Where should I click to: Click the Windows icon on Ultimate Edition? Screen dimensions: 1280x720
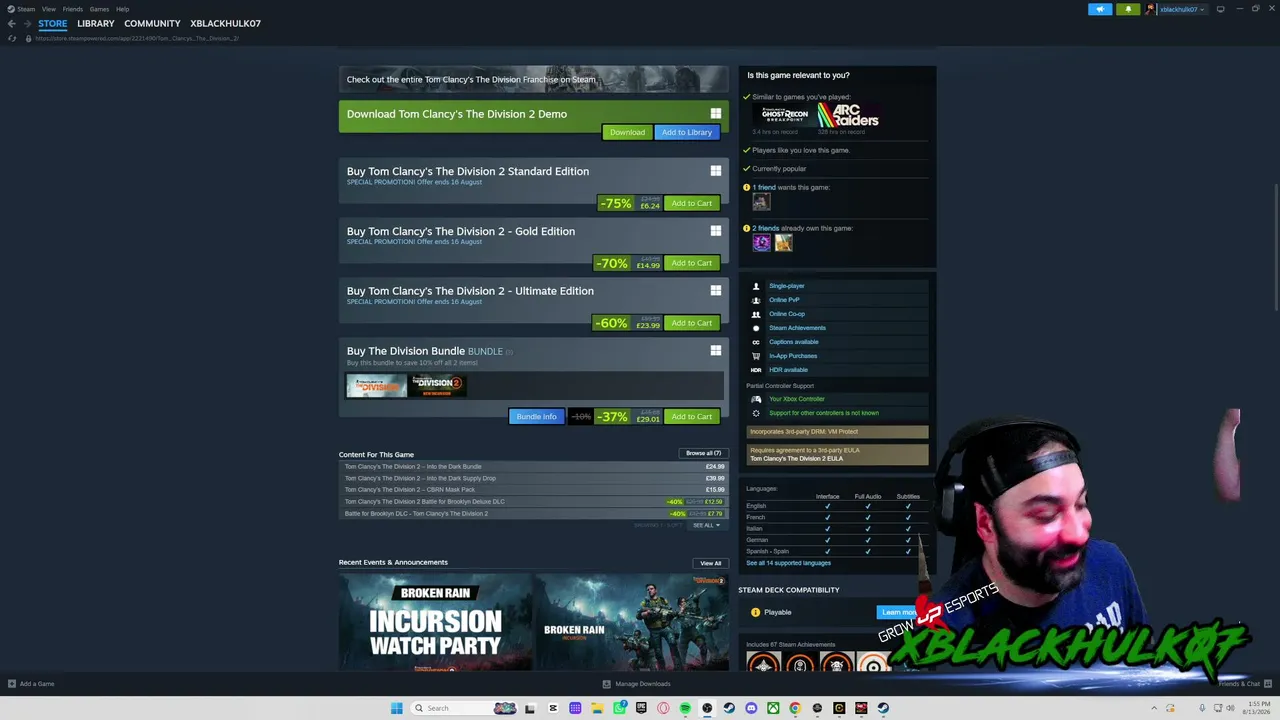tap(716, 291)
